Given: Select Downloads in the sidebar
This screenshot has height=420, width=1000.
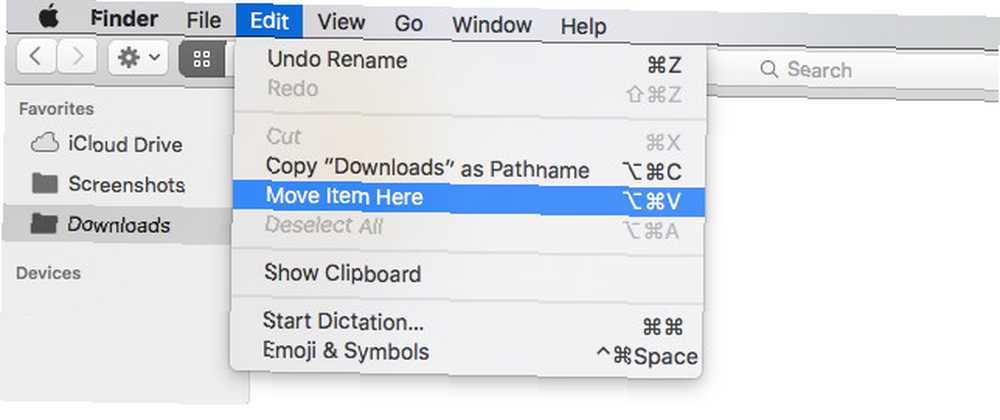Looking at the screenshot, I should point(119,224).
